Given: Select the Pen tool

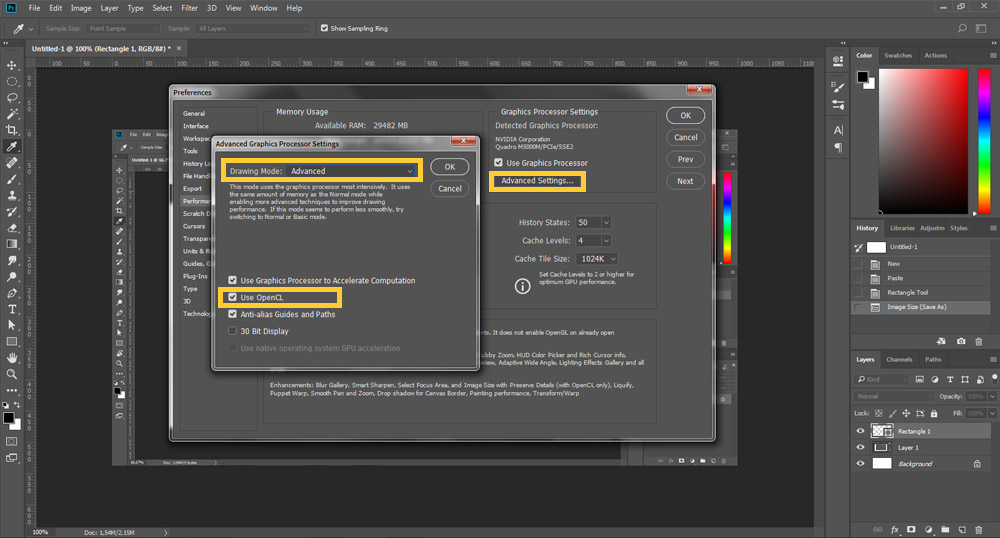Looking at the screenshot, I should (11, 293).
